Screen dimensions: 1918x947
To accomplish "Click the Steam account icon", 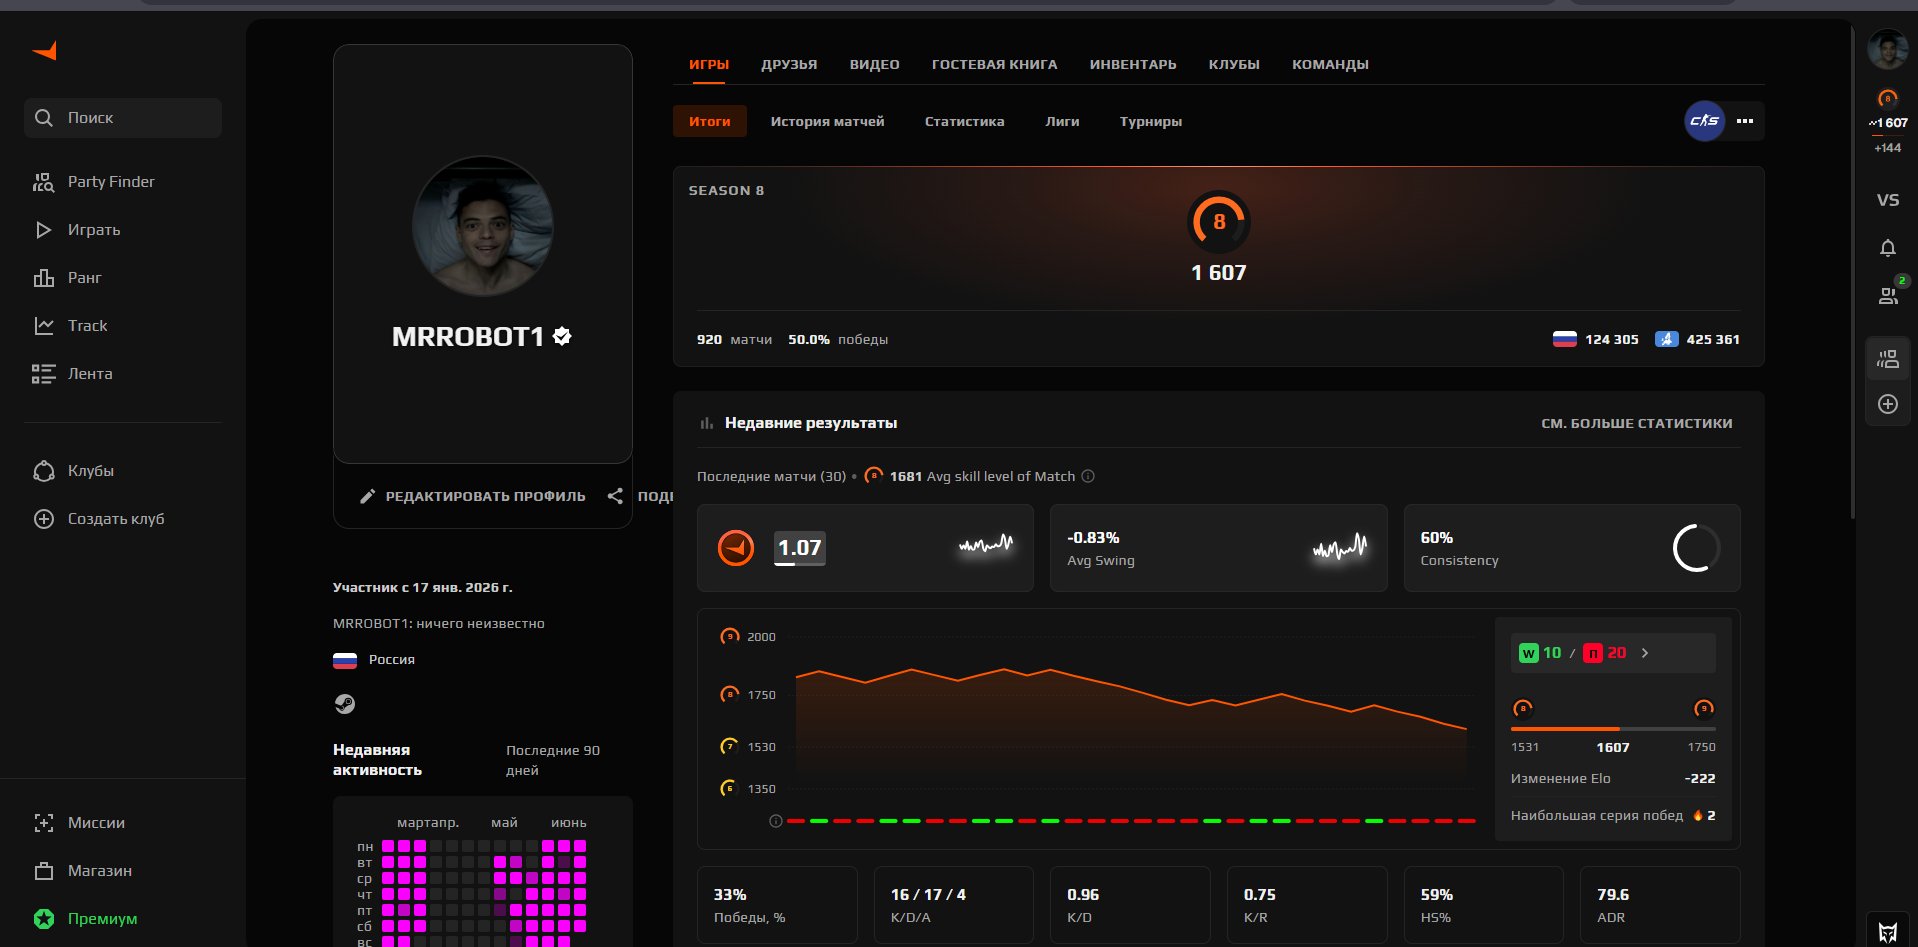I will click(344, 704).
